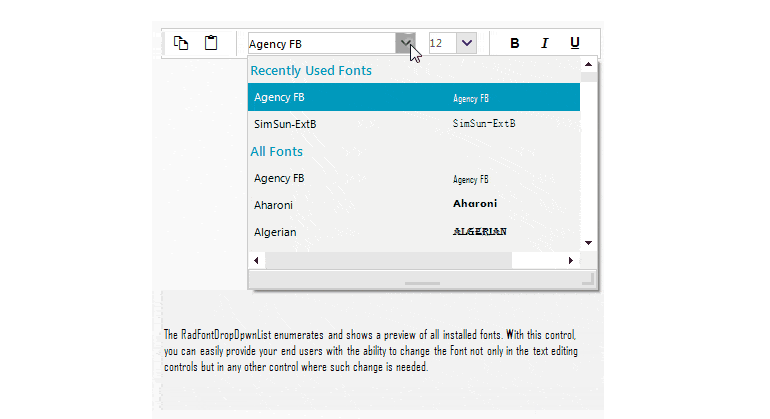The height and width of the screenshot is (419, 770).
Task: Click the horizontal scrollbar thumb
Action: (x=388, y=260)
